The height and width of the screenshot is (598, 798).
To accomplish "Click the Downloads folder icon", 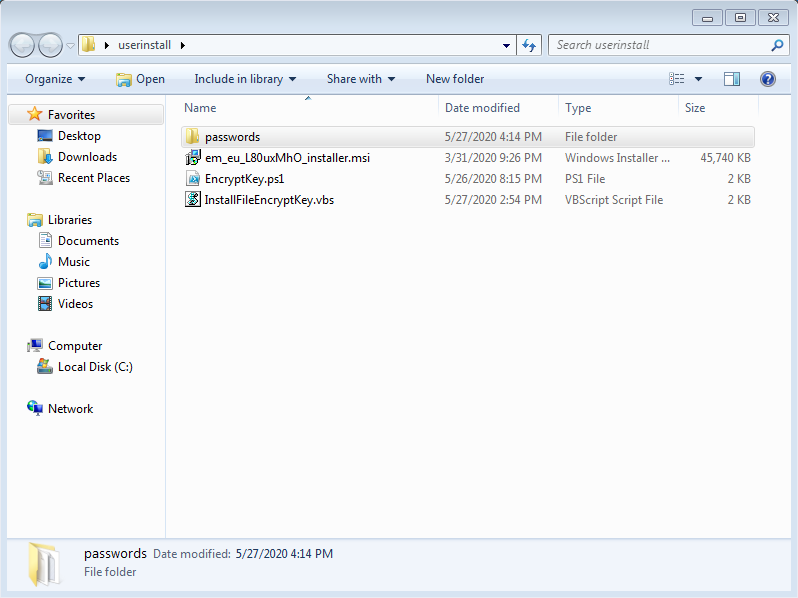I will pos(45,156).
